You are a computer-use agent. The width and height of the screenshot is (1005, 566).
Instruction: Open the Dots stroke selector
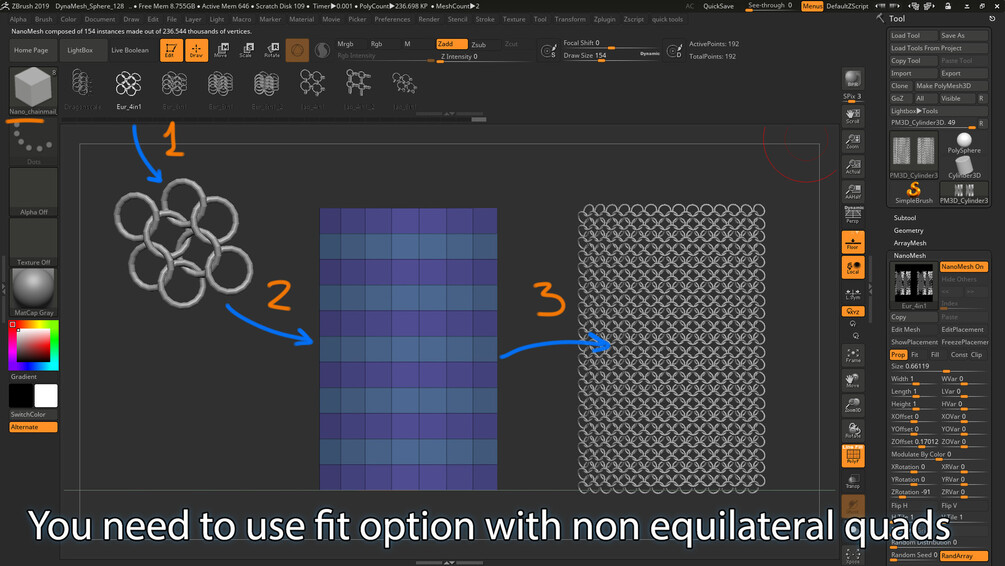coord(33,144)
